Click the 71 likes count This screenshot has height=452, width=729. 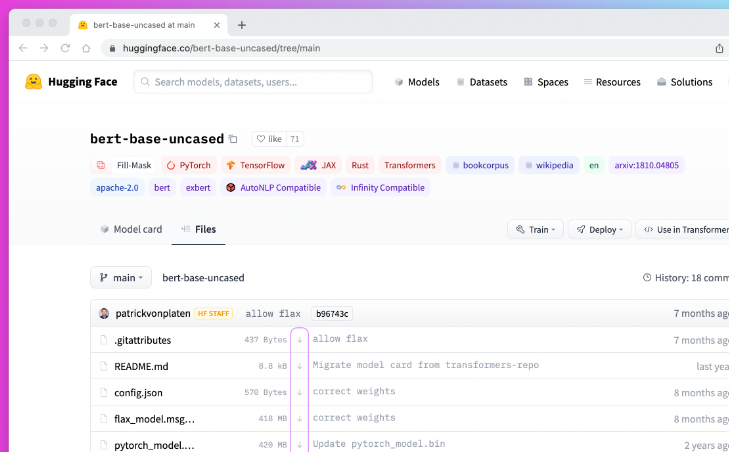click(295, 139)
